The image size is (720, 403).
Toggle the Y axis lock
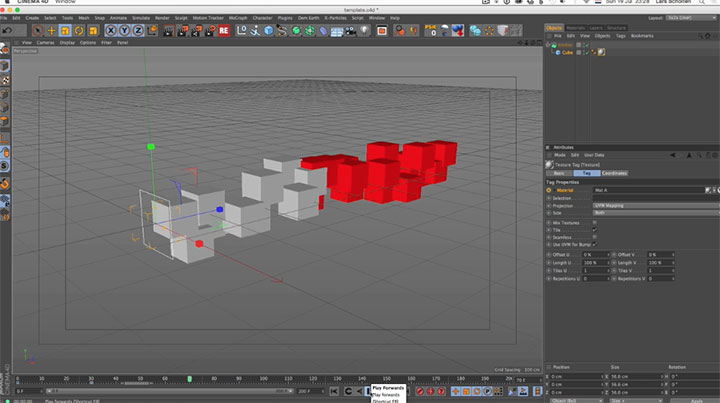click(x=124, y=31)
